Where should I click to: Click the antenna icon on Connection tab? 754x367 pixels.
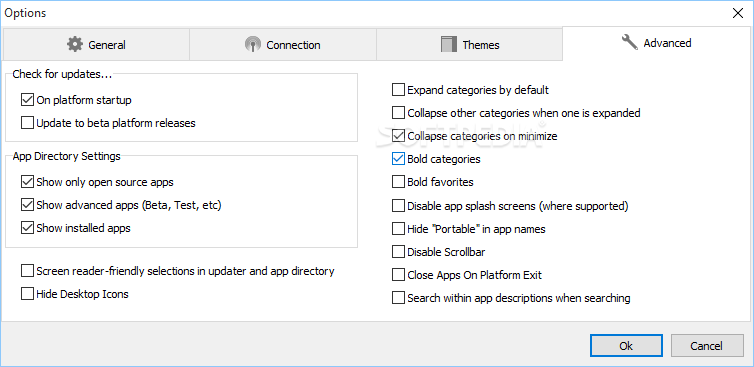pyautogui.click(x=252, y=45)
